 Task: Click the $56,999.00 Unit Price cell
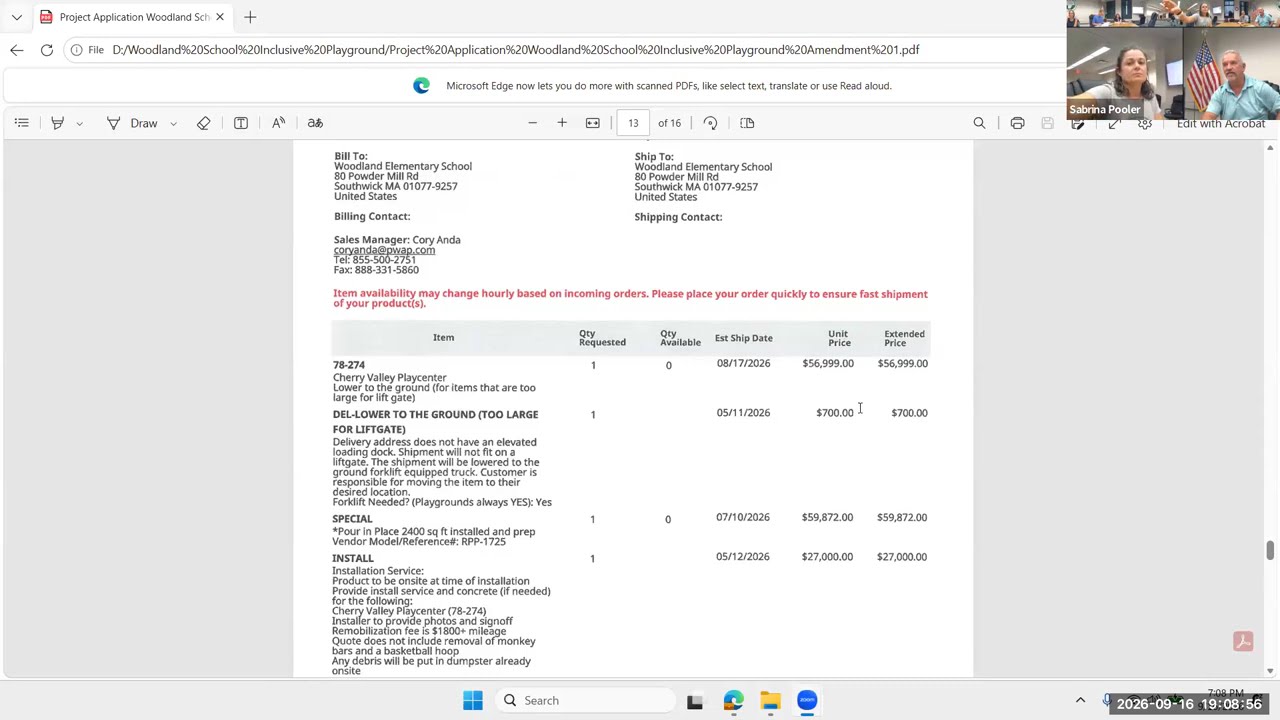pyautogui.click(x=828, y=364)
